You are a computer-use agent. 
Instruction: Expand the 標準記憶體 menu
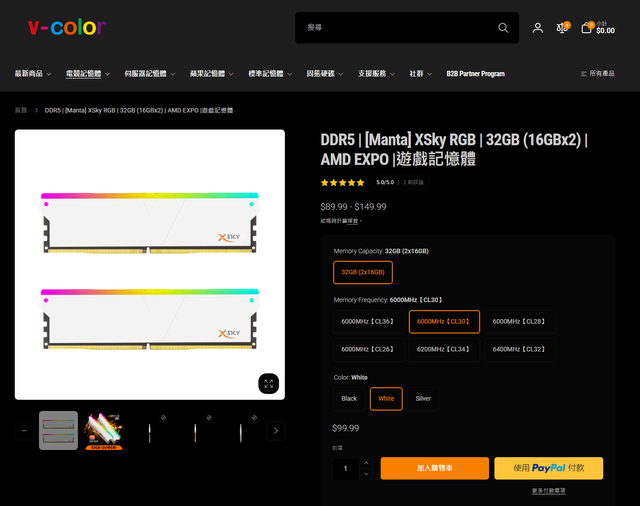click(270, 74)
